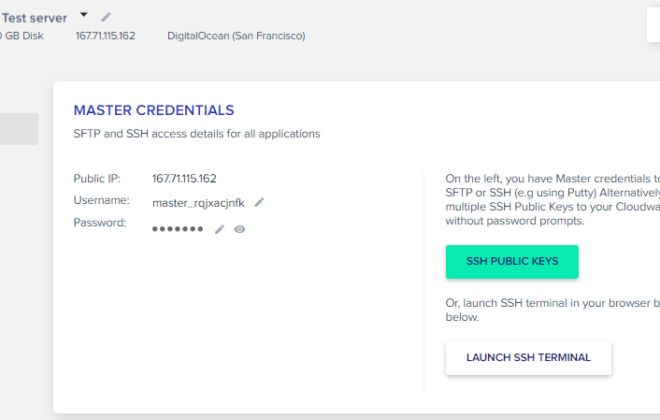The height and width of the screenshot is (420, 660).
Task: Click the Test server title text
Action: [35, 18]
